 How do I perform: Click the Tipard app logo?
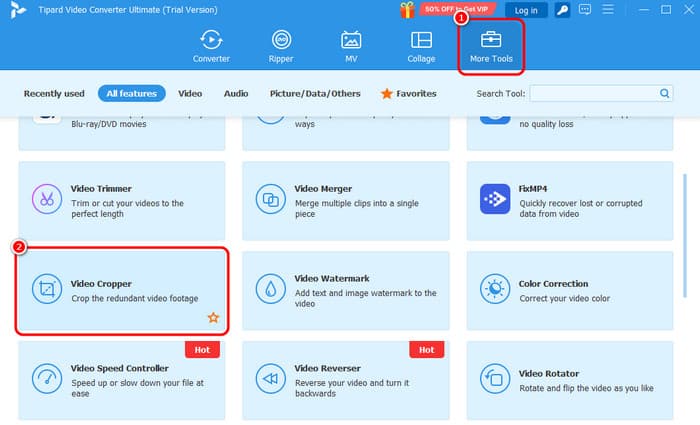(17, 10)
